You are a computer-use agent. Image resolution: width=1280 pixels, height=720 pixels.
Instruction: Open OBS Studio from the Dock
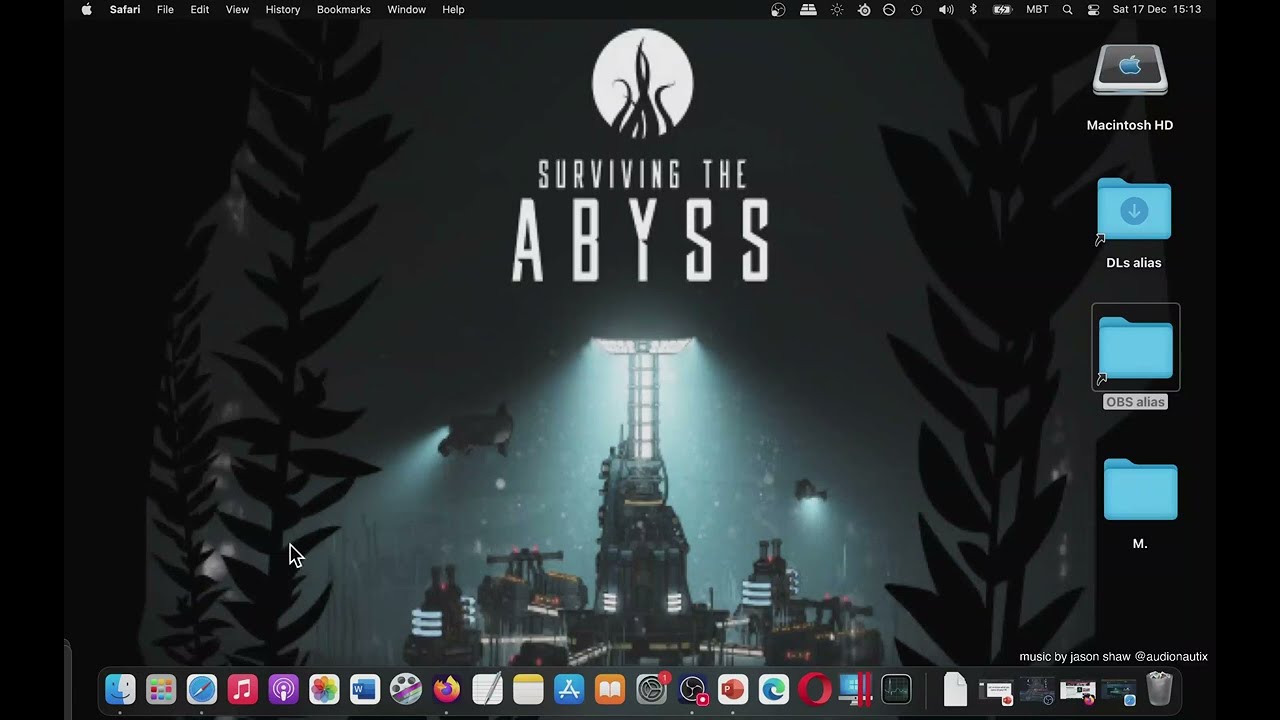[692, 689]
